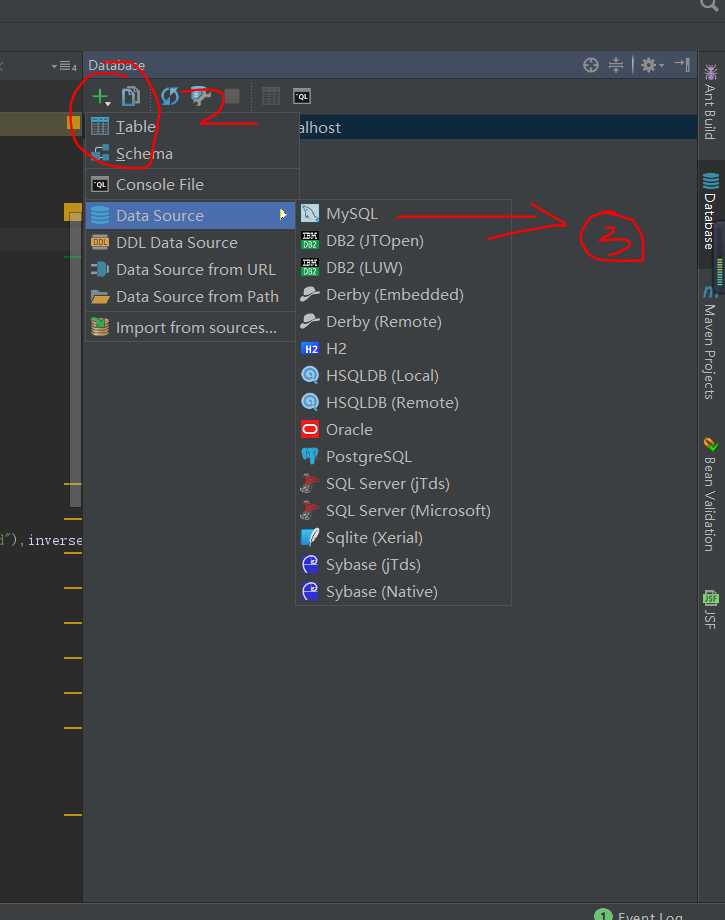Choose Table from the New menu

(x=192, y=127)
